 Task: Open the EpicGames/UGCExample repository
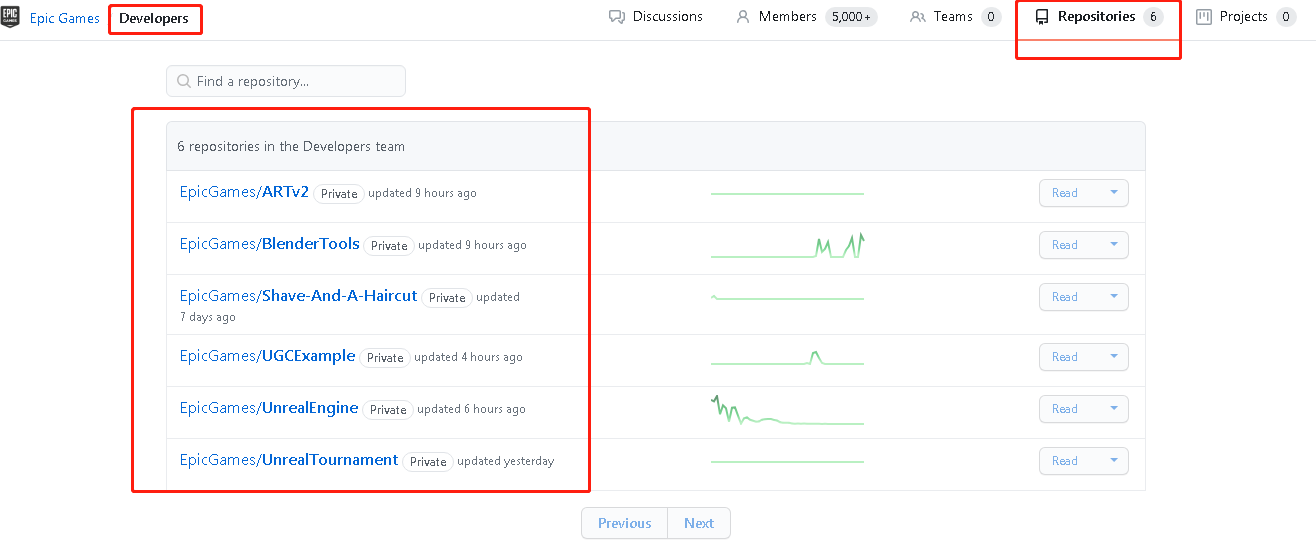(268, 356)
